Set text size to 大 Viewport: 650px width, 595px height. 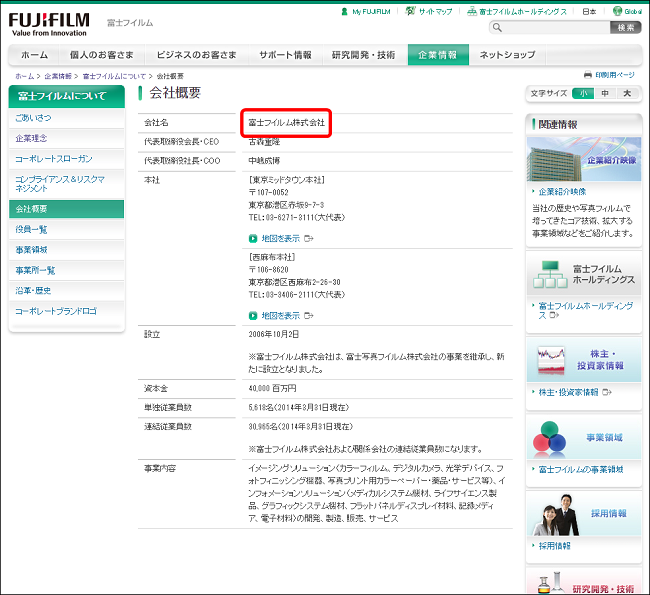click(x=627, y=93)
